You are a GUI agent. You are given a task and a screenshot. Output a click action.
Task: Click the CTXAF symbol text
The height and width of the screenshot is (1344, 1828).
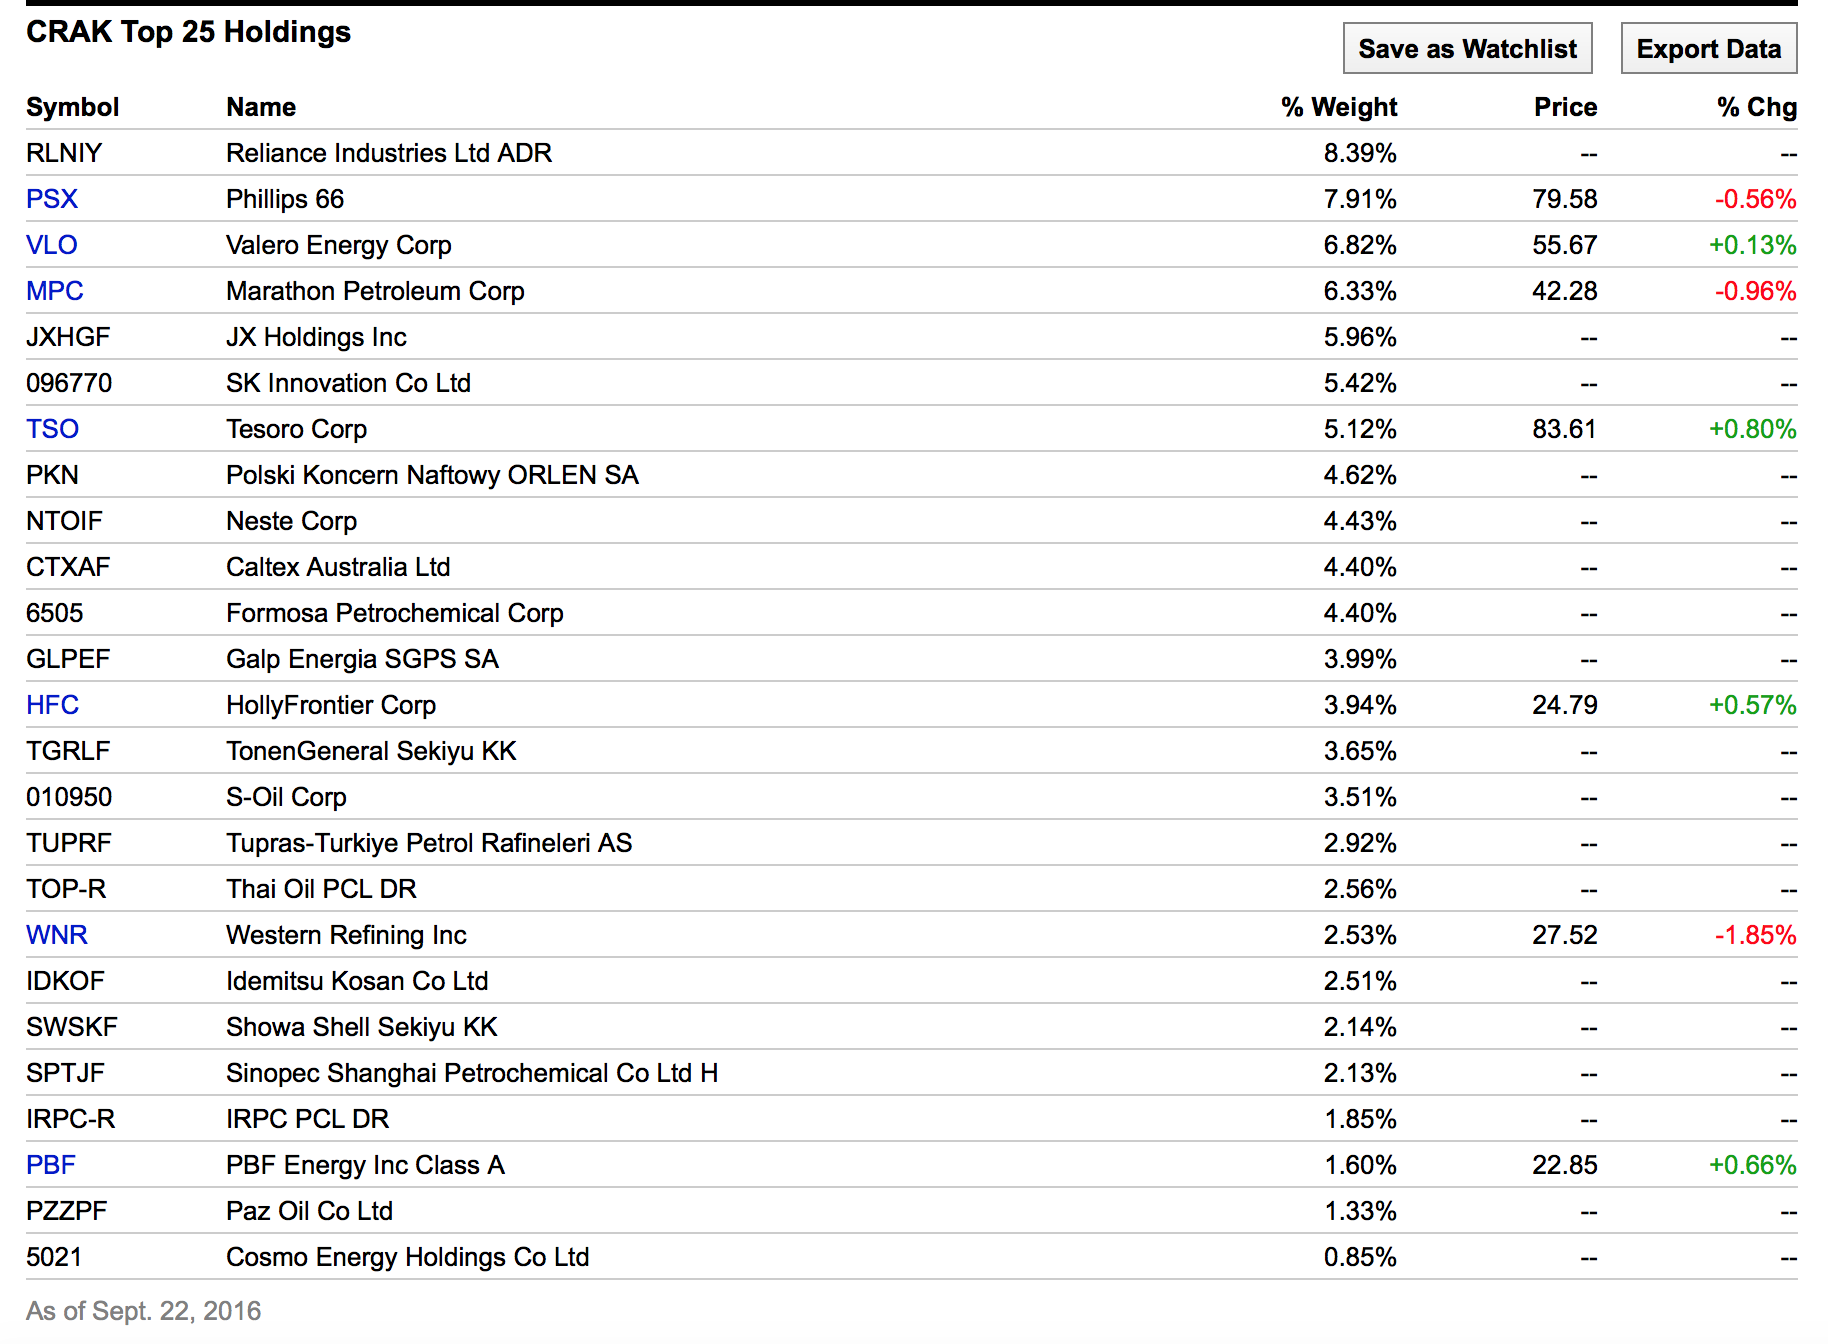(x=68, y=567)
